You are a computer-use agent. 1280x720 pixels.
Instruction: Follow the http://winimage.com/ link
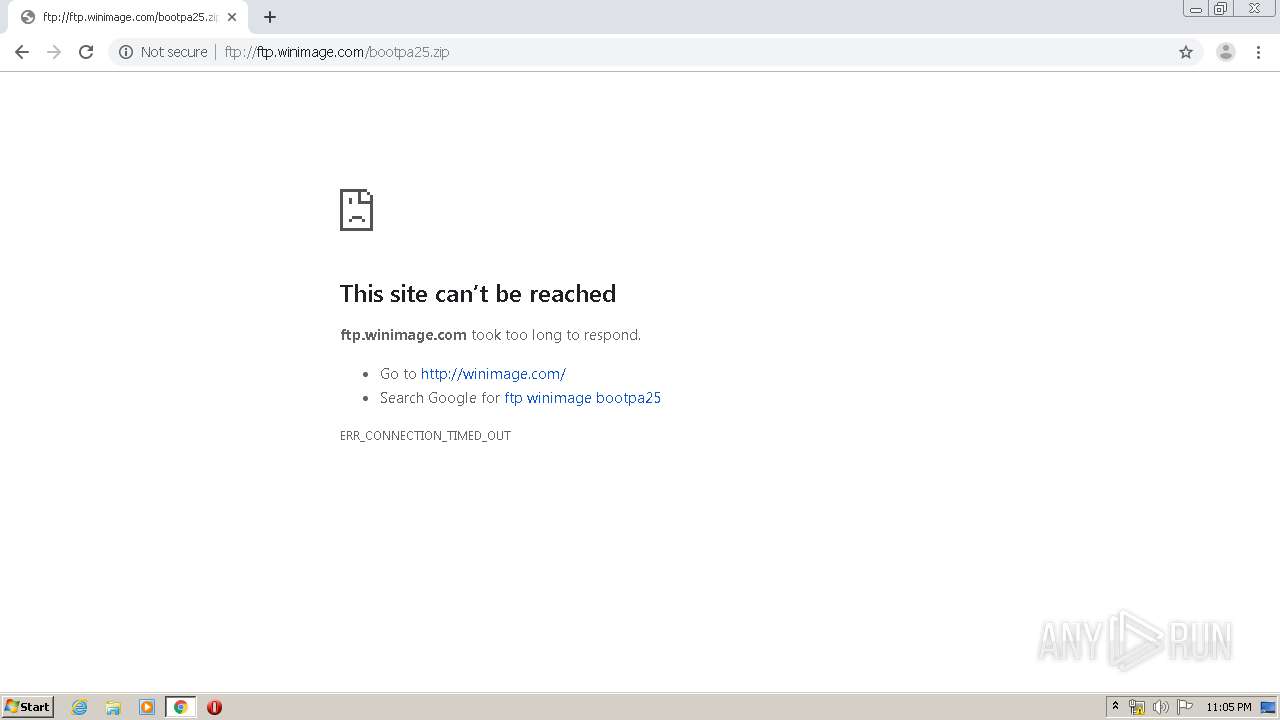[x=493, y=374]
